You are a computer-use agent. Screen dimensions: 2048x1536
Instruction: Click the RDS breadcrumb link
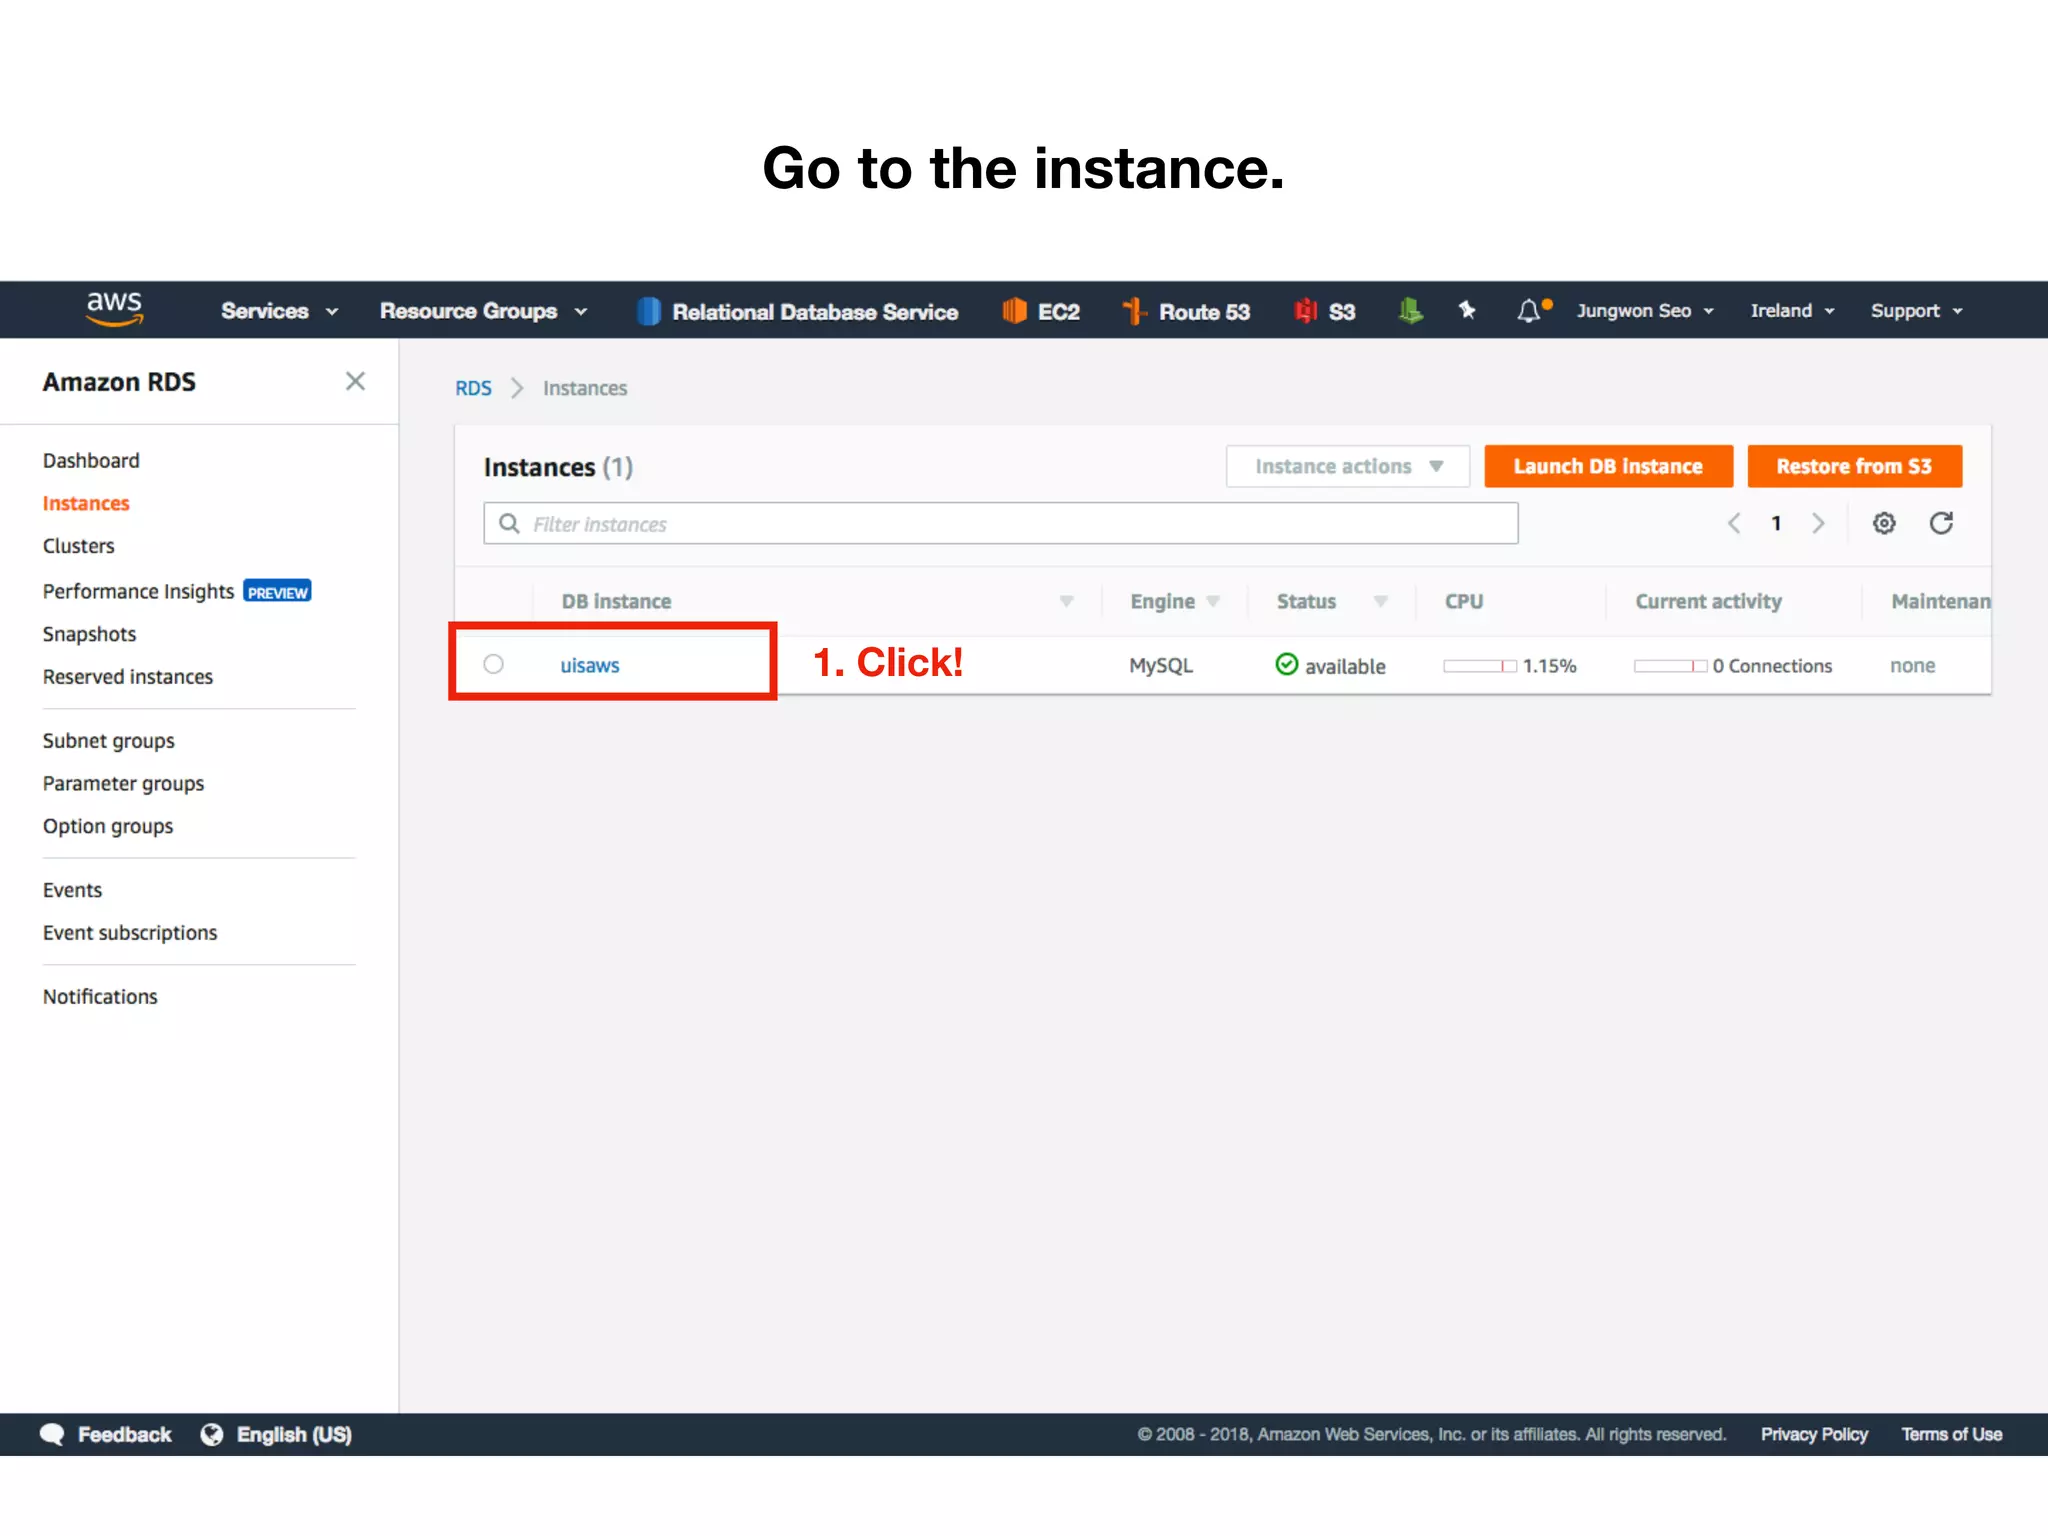pyautogui.click(x=473, y=388)
